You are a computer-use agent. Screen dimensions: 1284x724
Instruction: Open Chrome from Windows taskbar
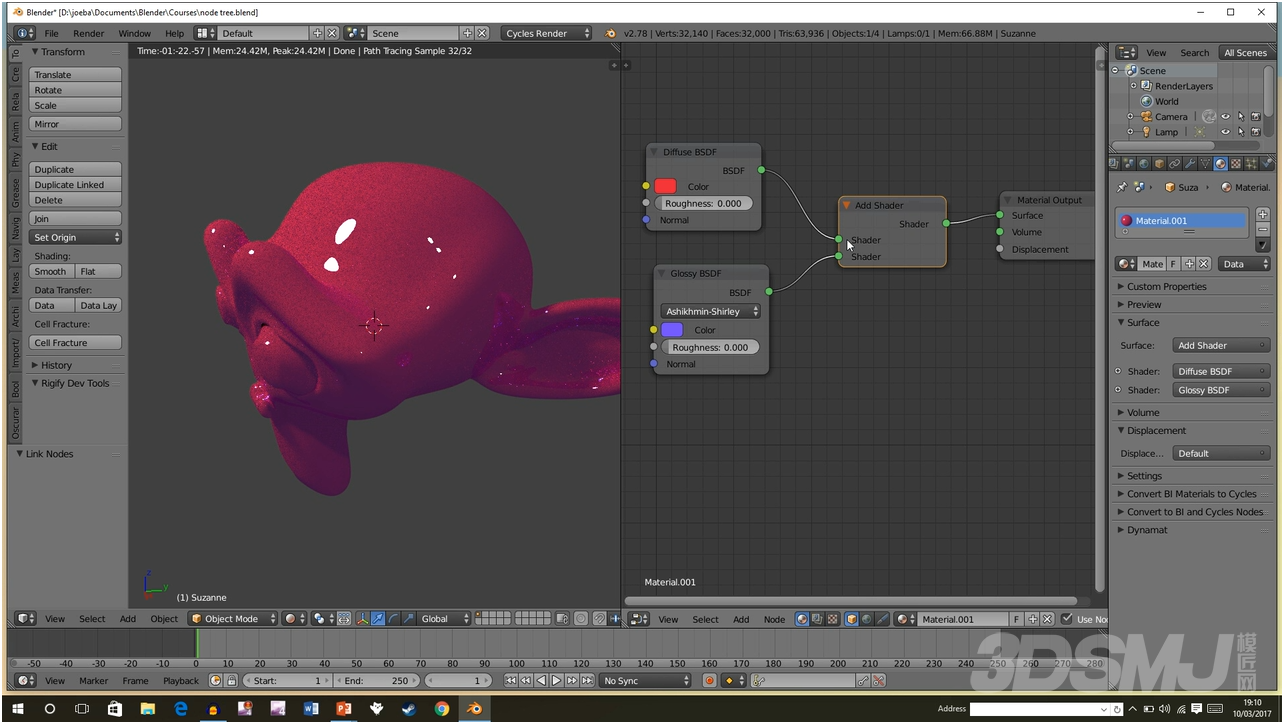pyautogui.click(x=441, y=709)
